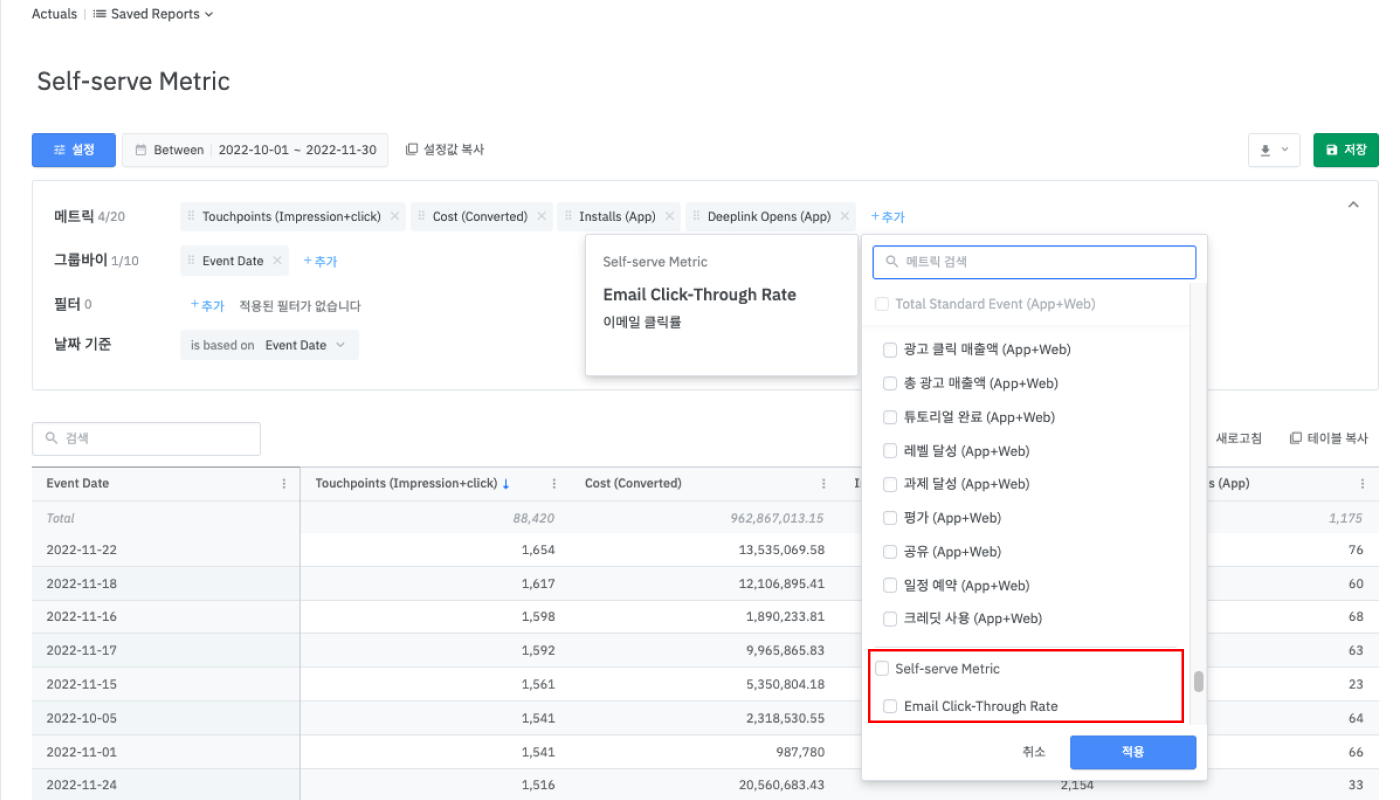The height and width of the screenshot is (800, 1400).
Task: Click the drag handle on Deeplink Opens chip
Action: coord(697,217)
